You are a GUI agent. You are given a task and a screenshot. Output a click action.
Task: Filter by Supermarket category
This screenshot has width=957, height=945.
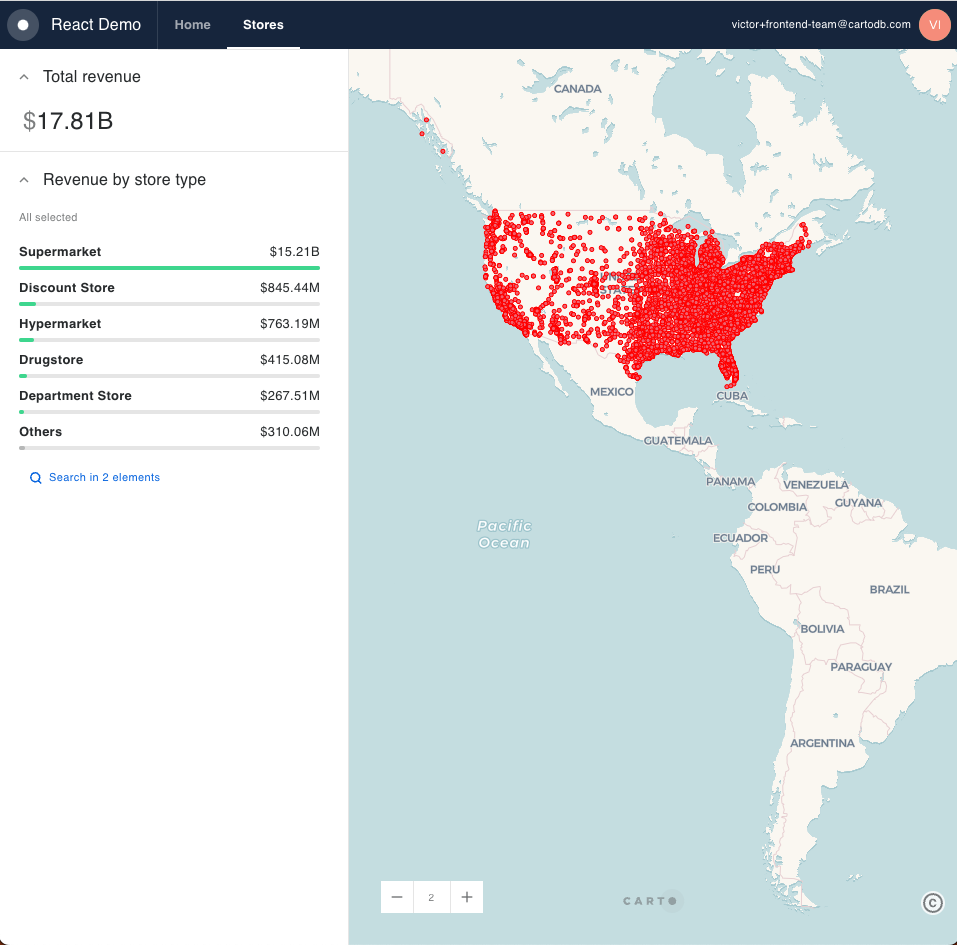(x=60, y=252)
